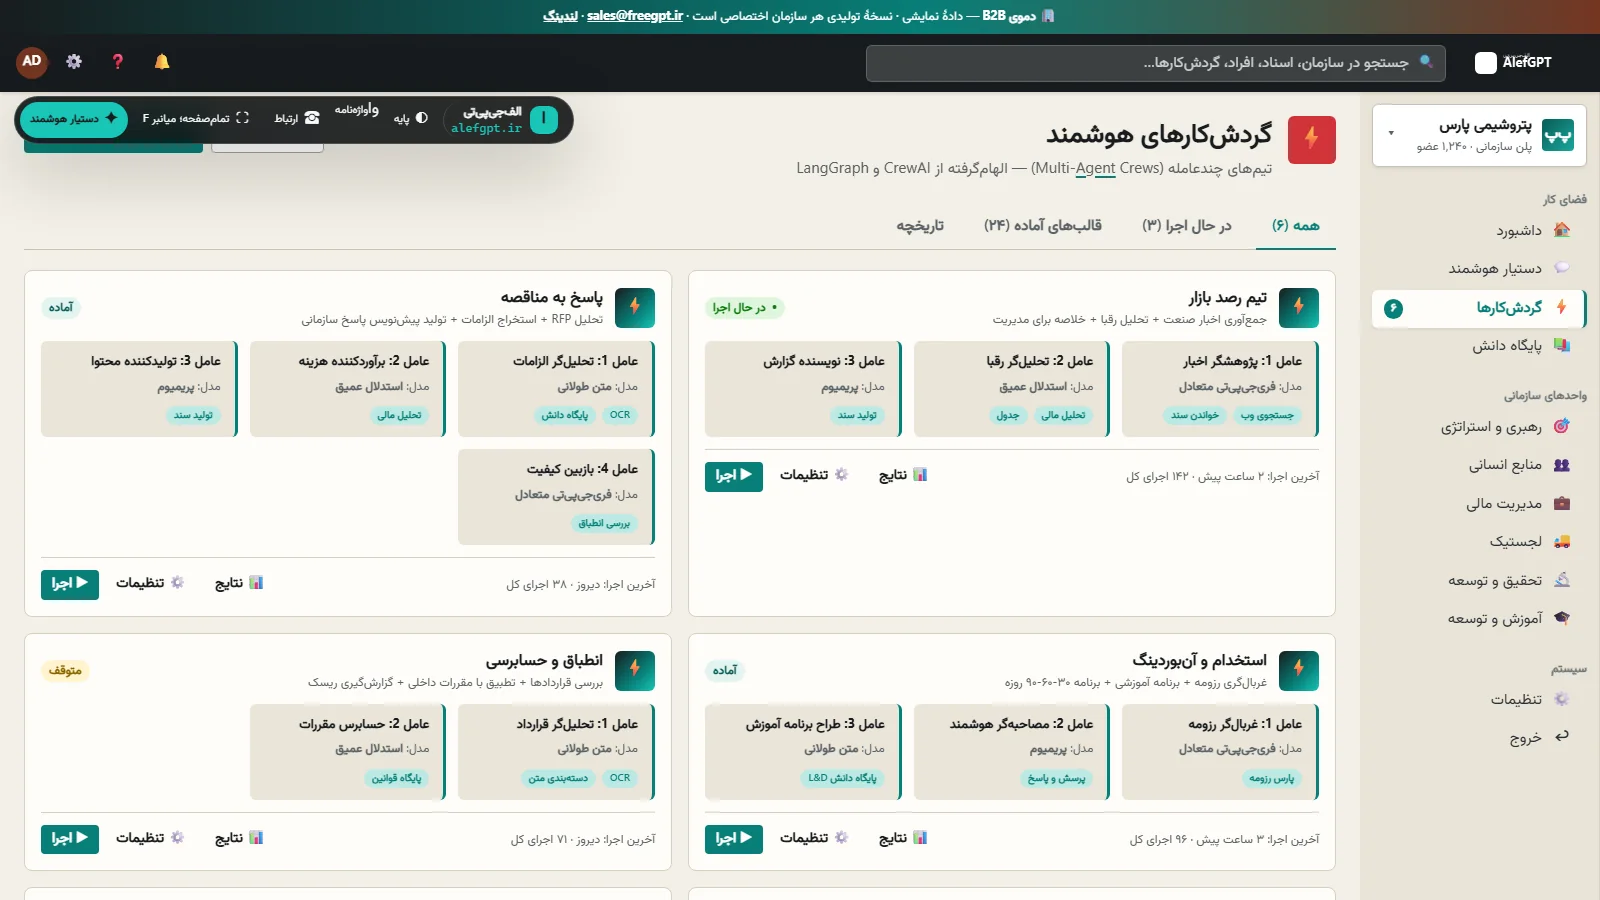Open the notifications bell icon
This screenshot has height=900, width=1600.
pos(162,62)
